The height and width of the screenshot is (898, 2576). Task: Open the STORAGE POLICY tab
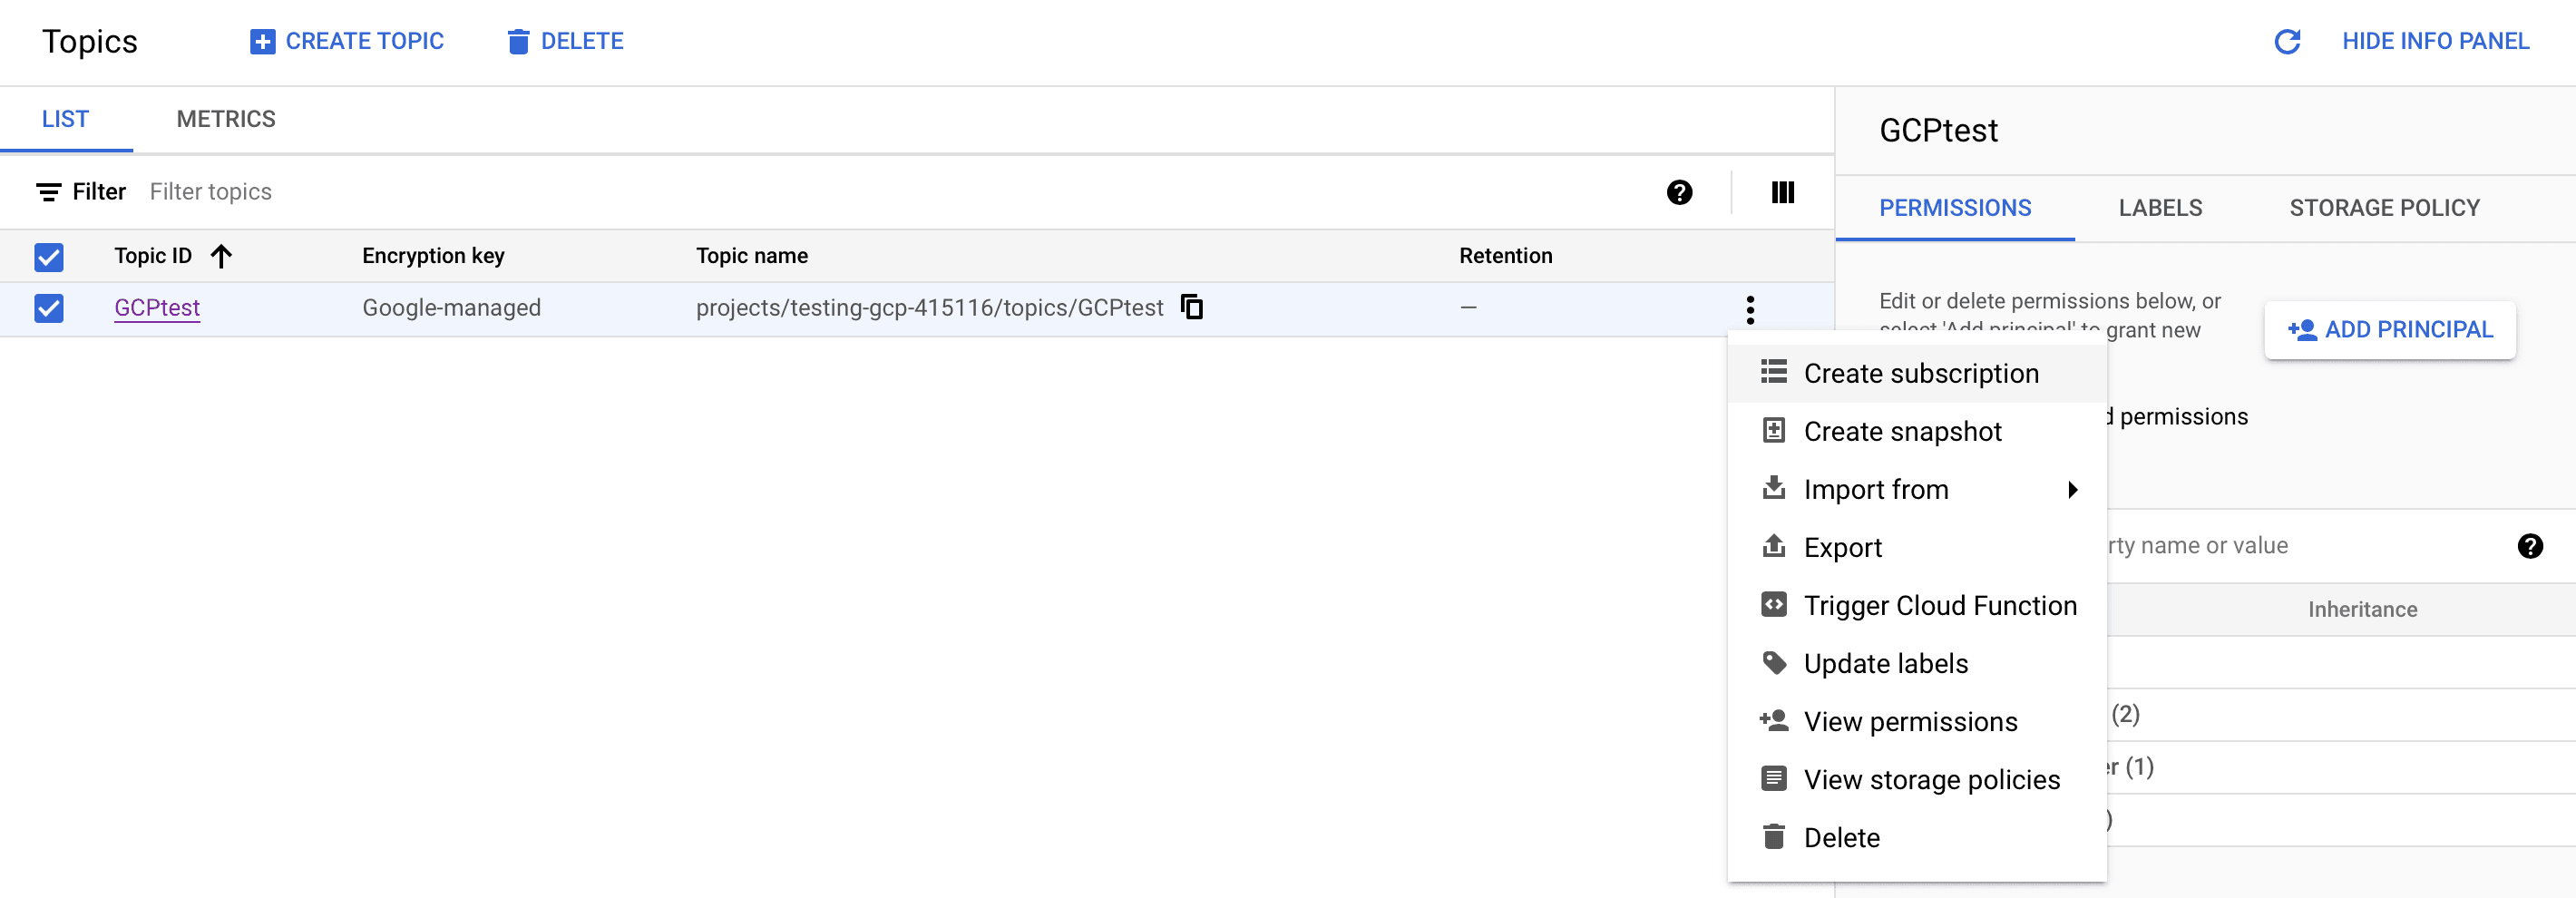tap(2385, 208)
